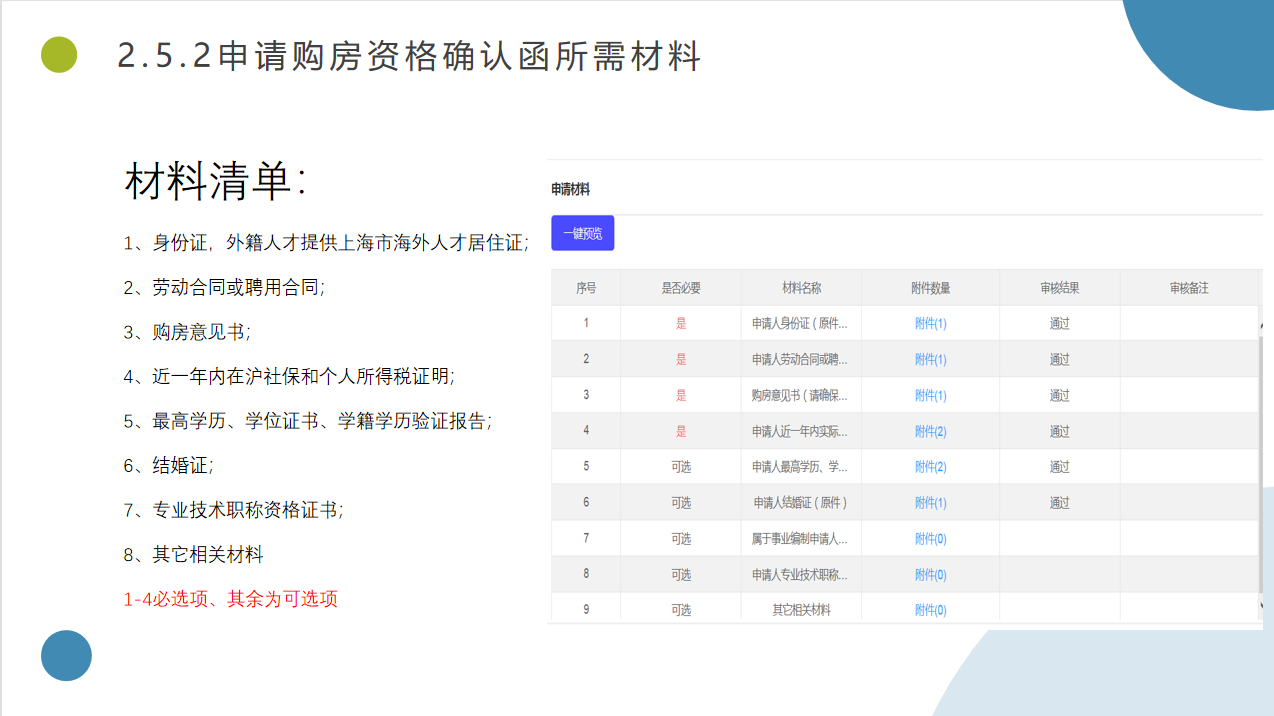
Task: Click the table scrollbar down arrow
Action: pyautogui.click(x=1261, y=605)
